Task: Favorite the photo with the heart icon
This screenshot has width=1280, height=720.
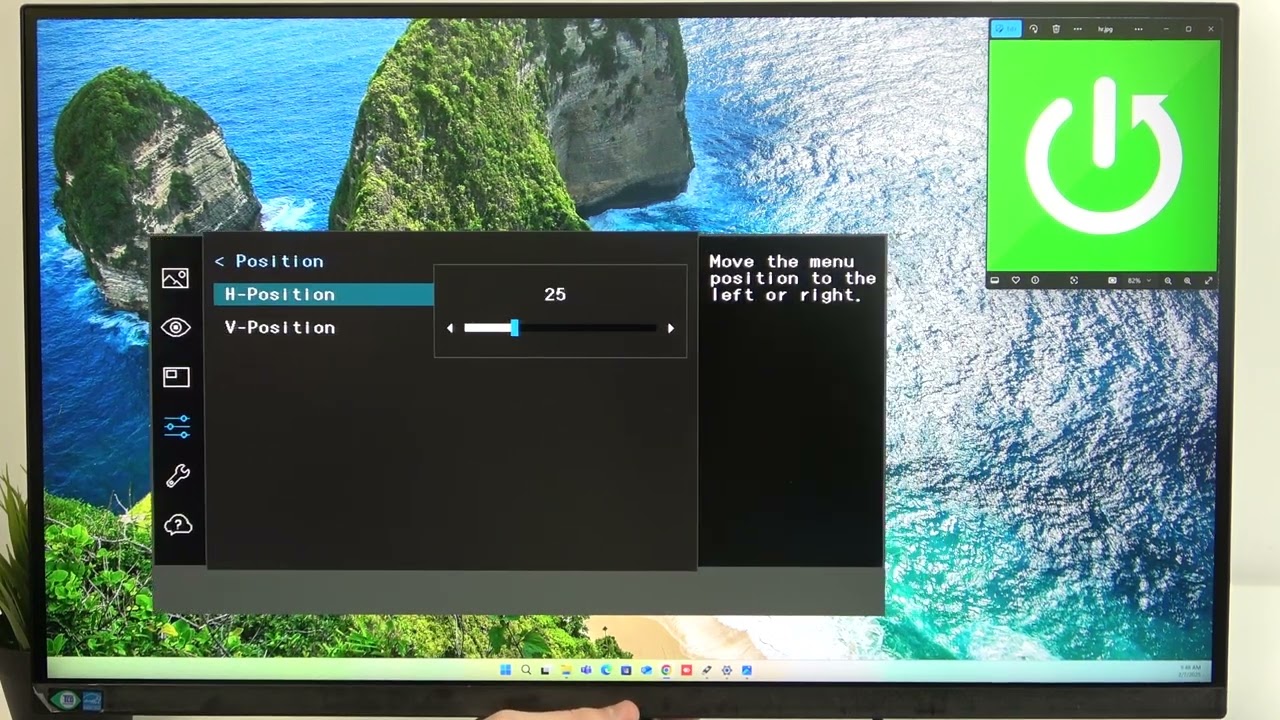Action: click(1016, 280)
